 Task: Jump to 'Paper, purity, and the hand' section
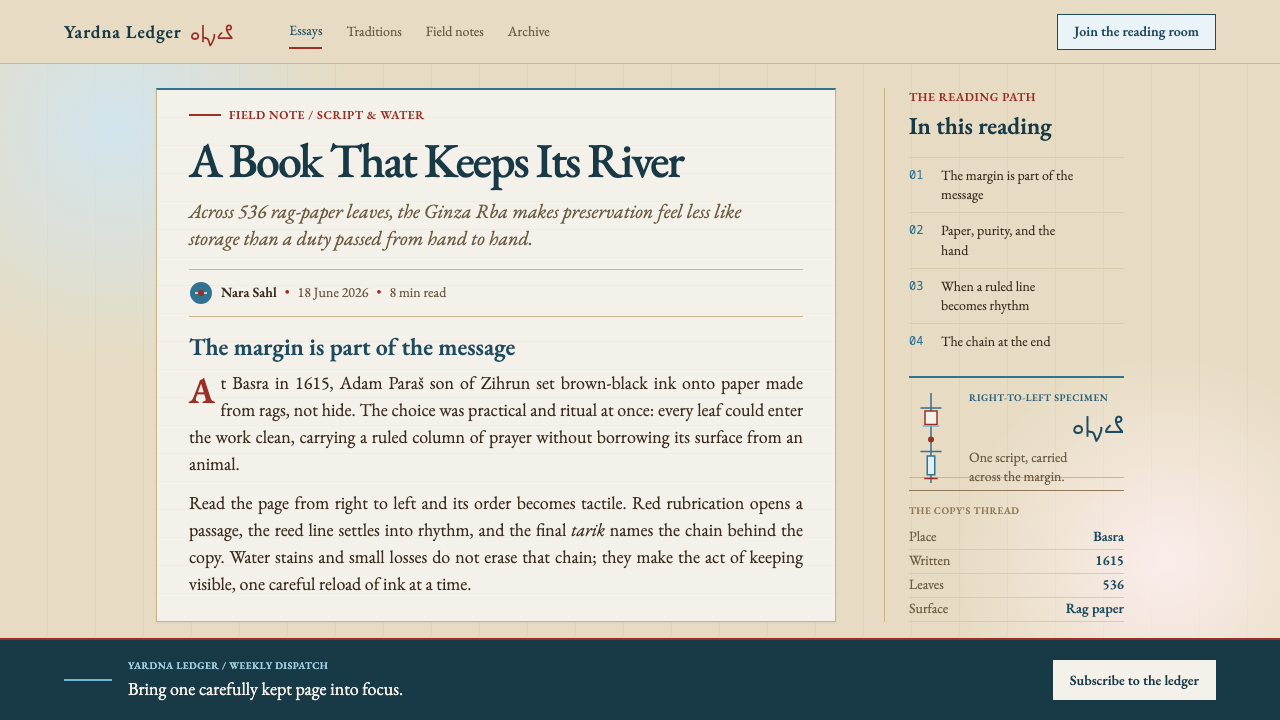click(1016, 240)
